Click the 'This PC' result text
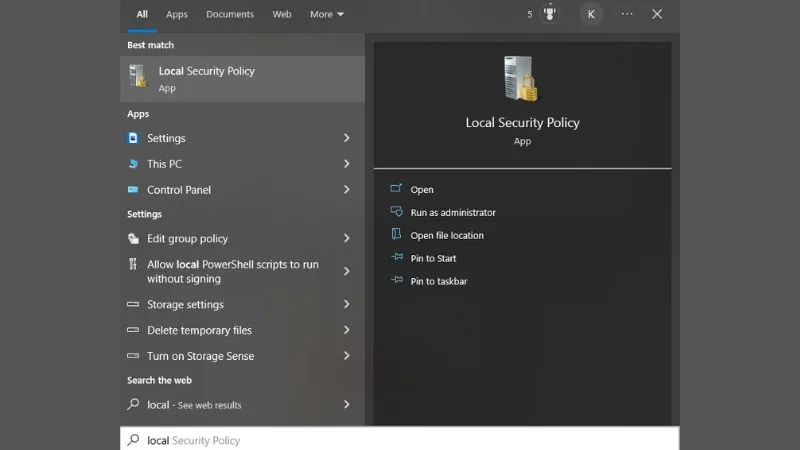 (x=164, y=164)
